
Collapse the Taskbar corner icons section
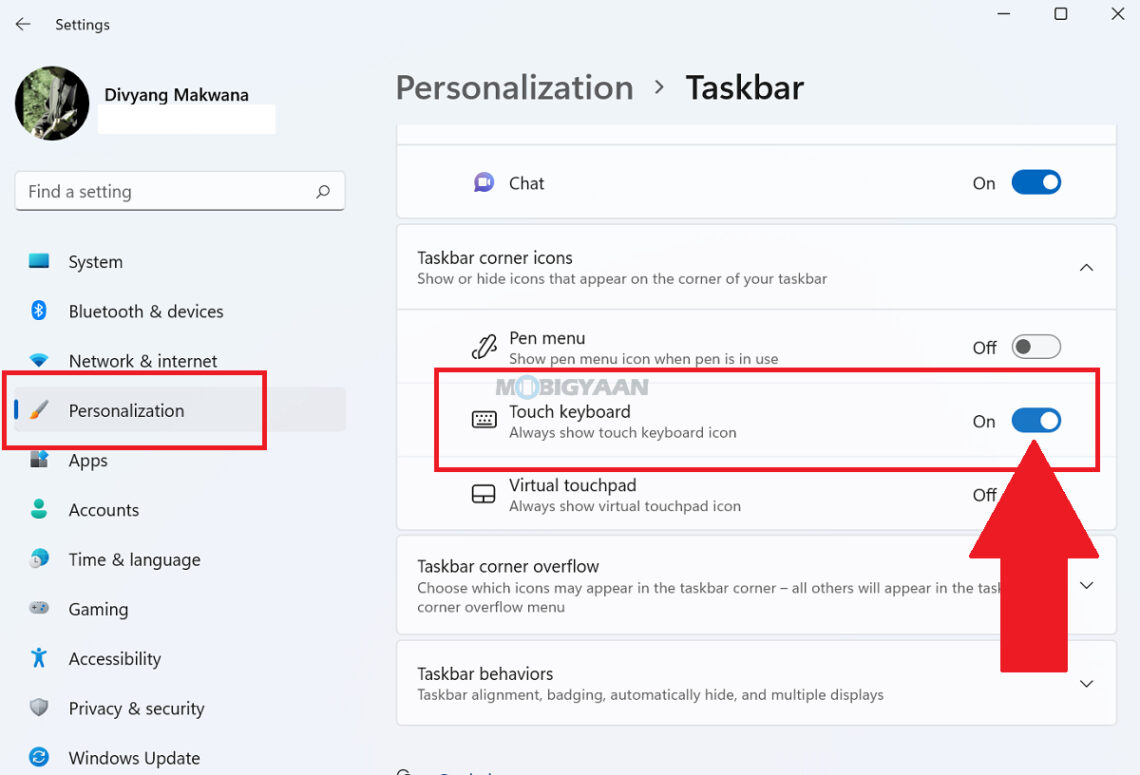(1086, 267)
